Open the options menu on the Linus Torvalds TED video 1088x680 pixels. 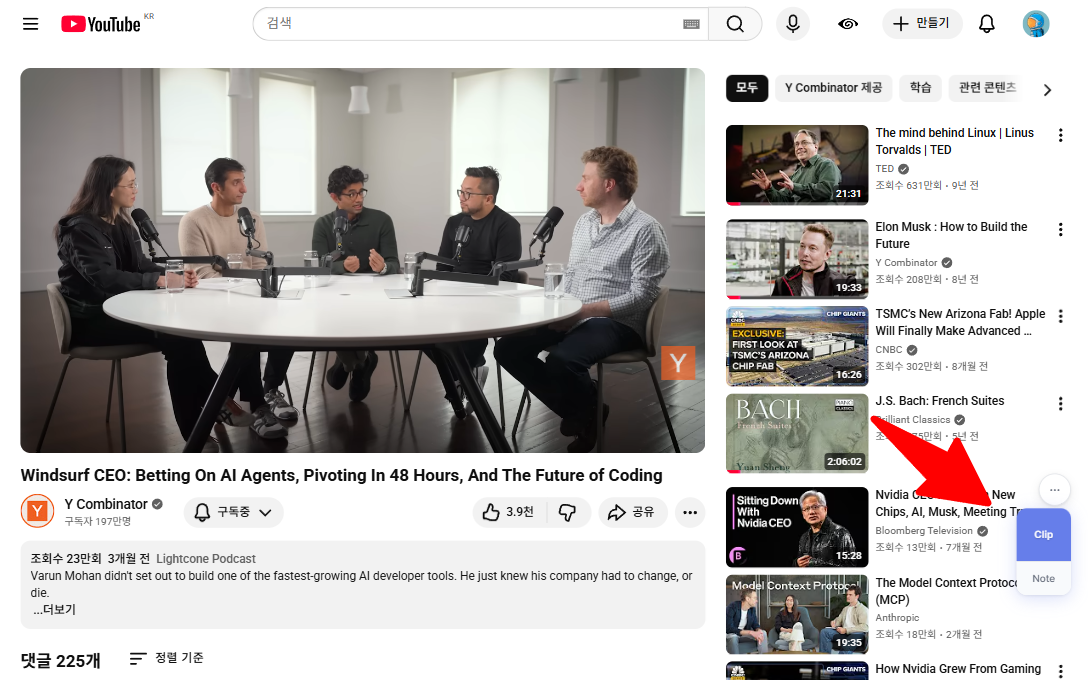click(x=1060, y=135)
